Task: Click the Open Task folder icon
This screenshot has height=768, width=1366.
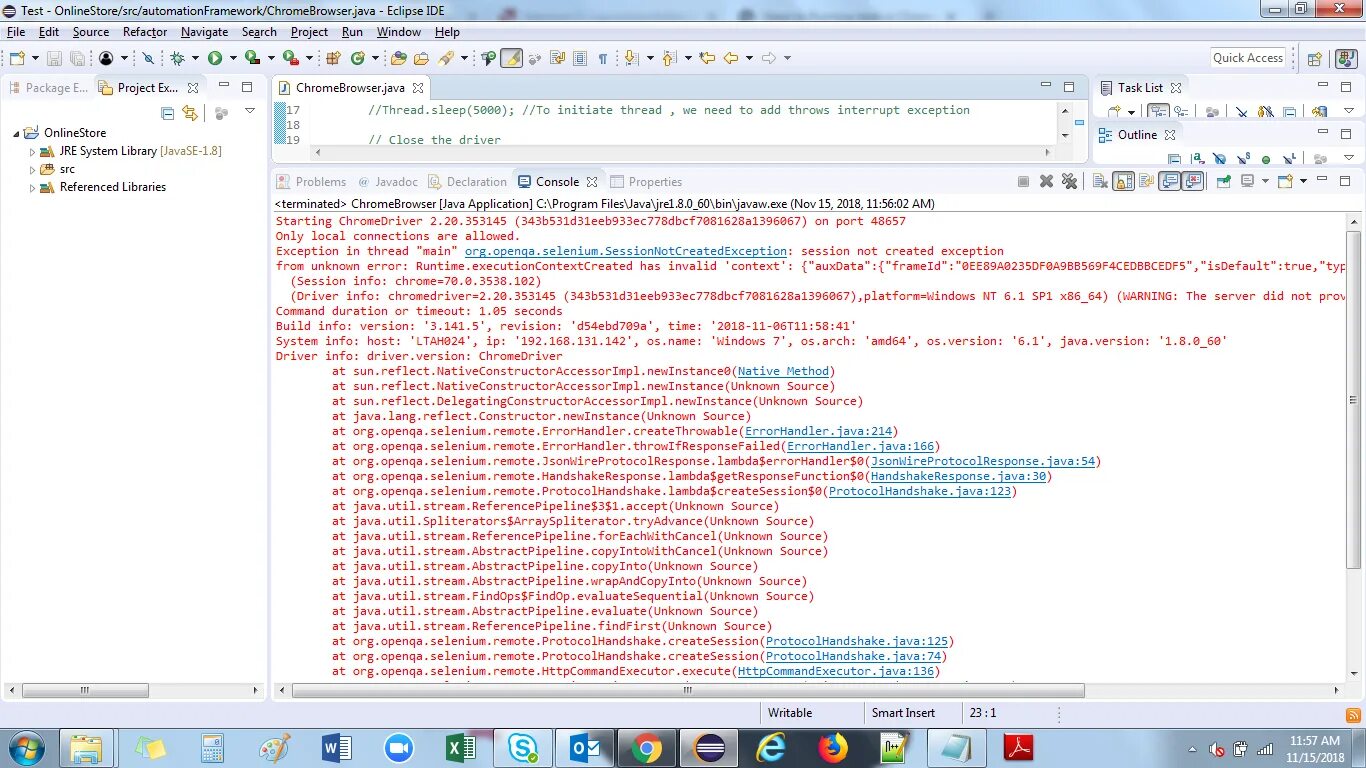Action: pos(422,58)
